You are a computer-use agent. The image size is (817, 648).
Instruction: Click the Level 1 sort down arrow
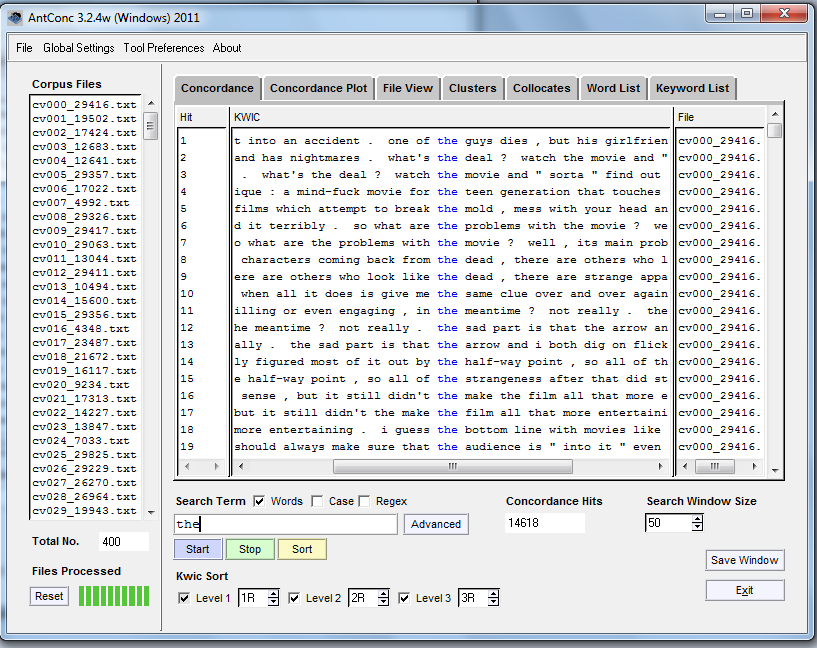[273, 603]
